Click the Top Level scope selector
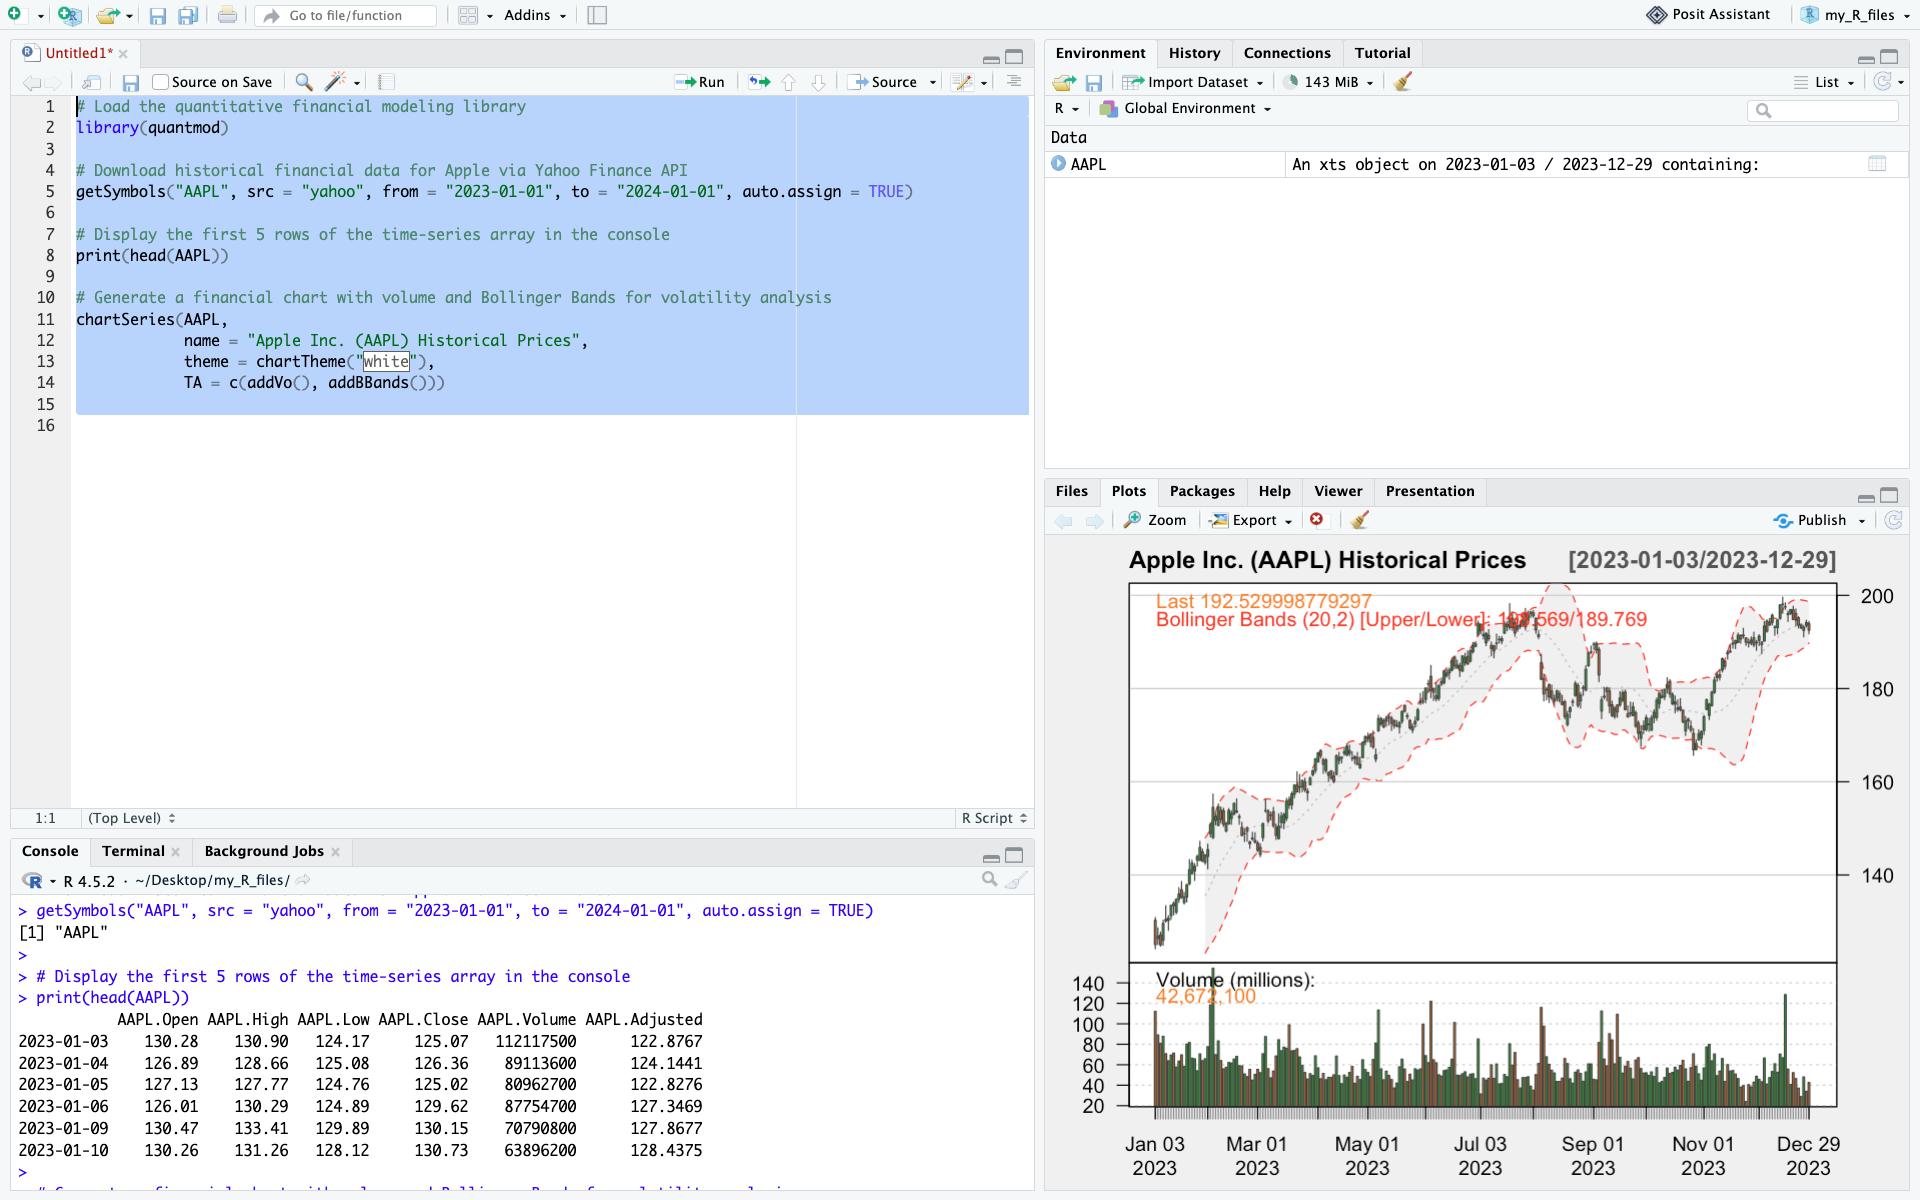Image resolution: width=1920 pixels, height=1200 pixels. pos(131,818)
